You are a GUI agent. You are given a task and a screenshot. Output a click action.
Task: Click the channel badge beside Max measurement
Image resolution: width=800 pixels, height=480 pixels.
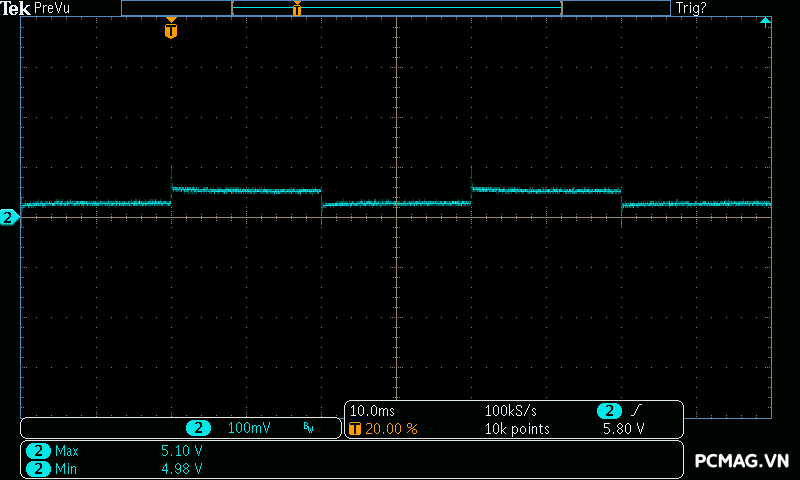(x=38, y=451)
